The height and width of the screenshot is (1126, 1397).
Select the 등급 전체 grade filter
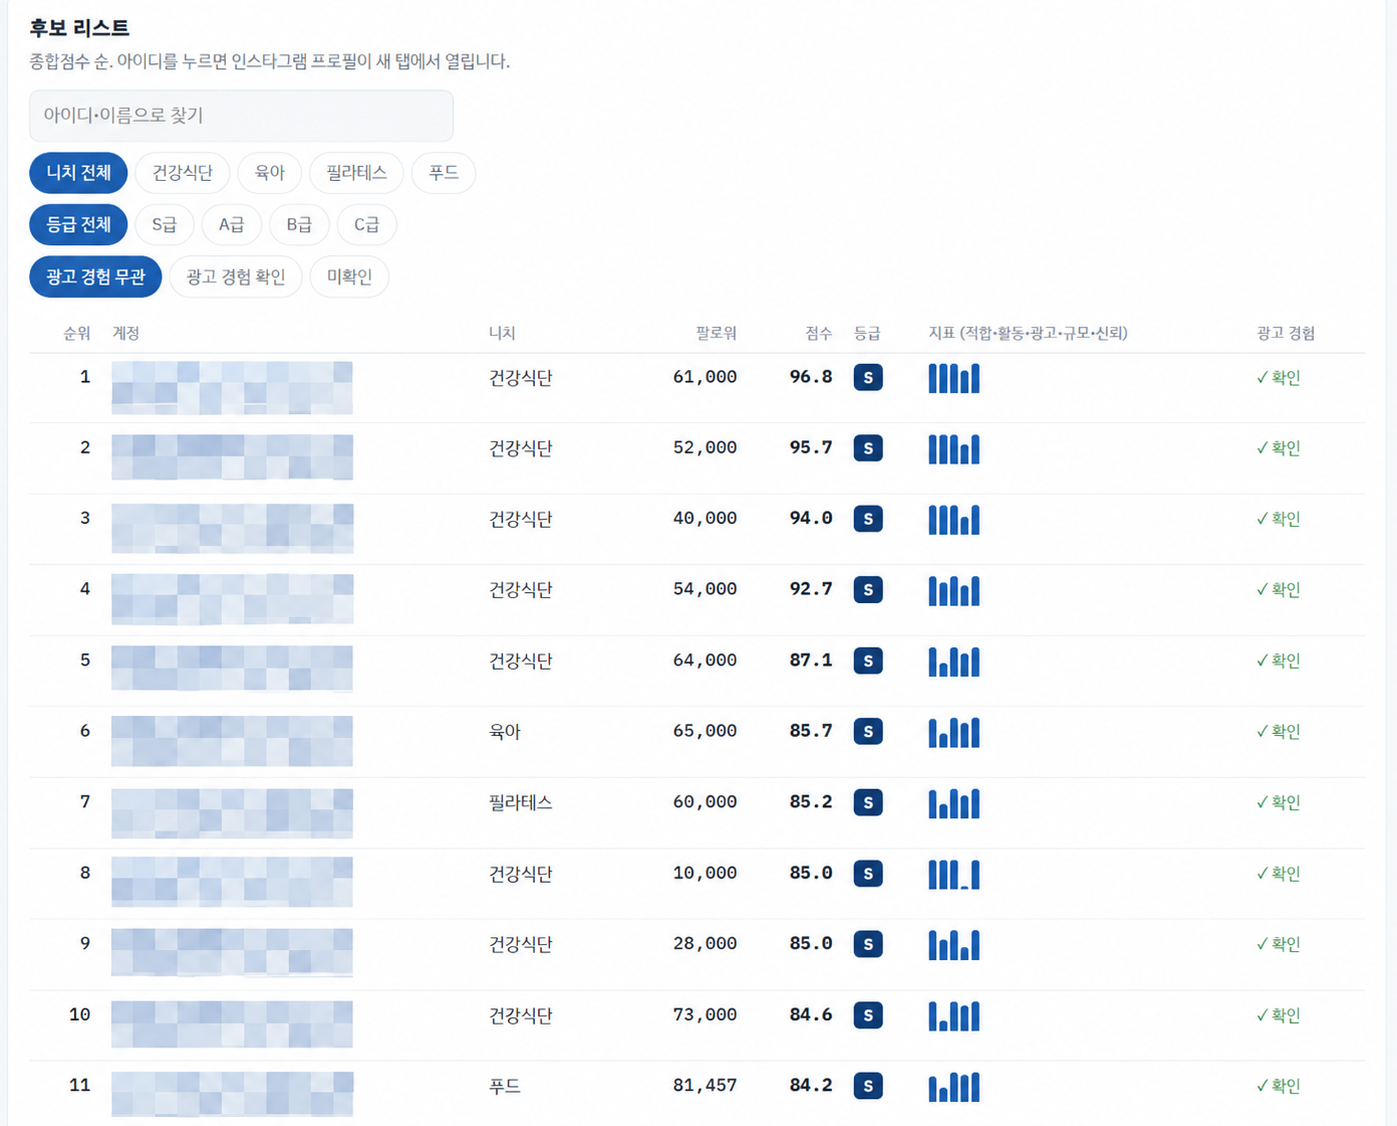click(x=79, y=225)
